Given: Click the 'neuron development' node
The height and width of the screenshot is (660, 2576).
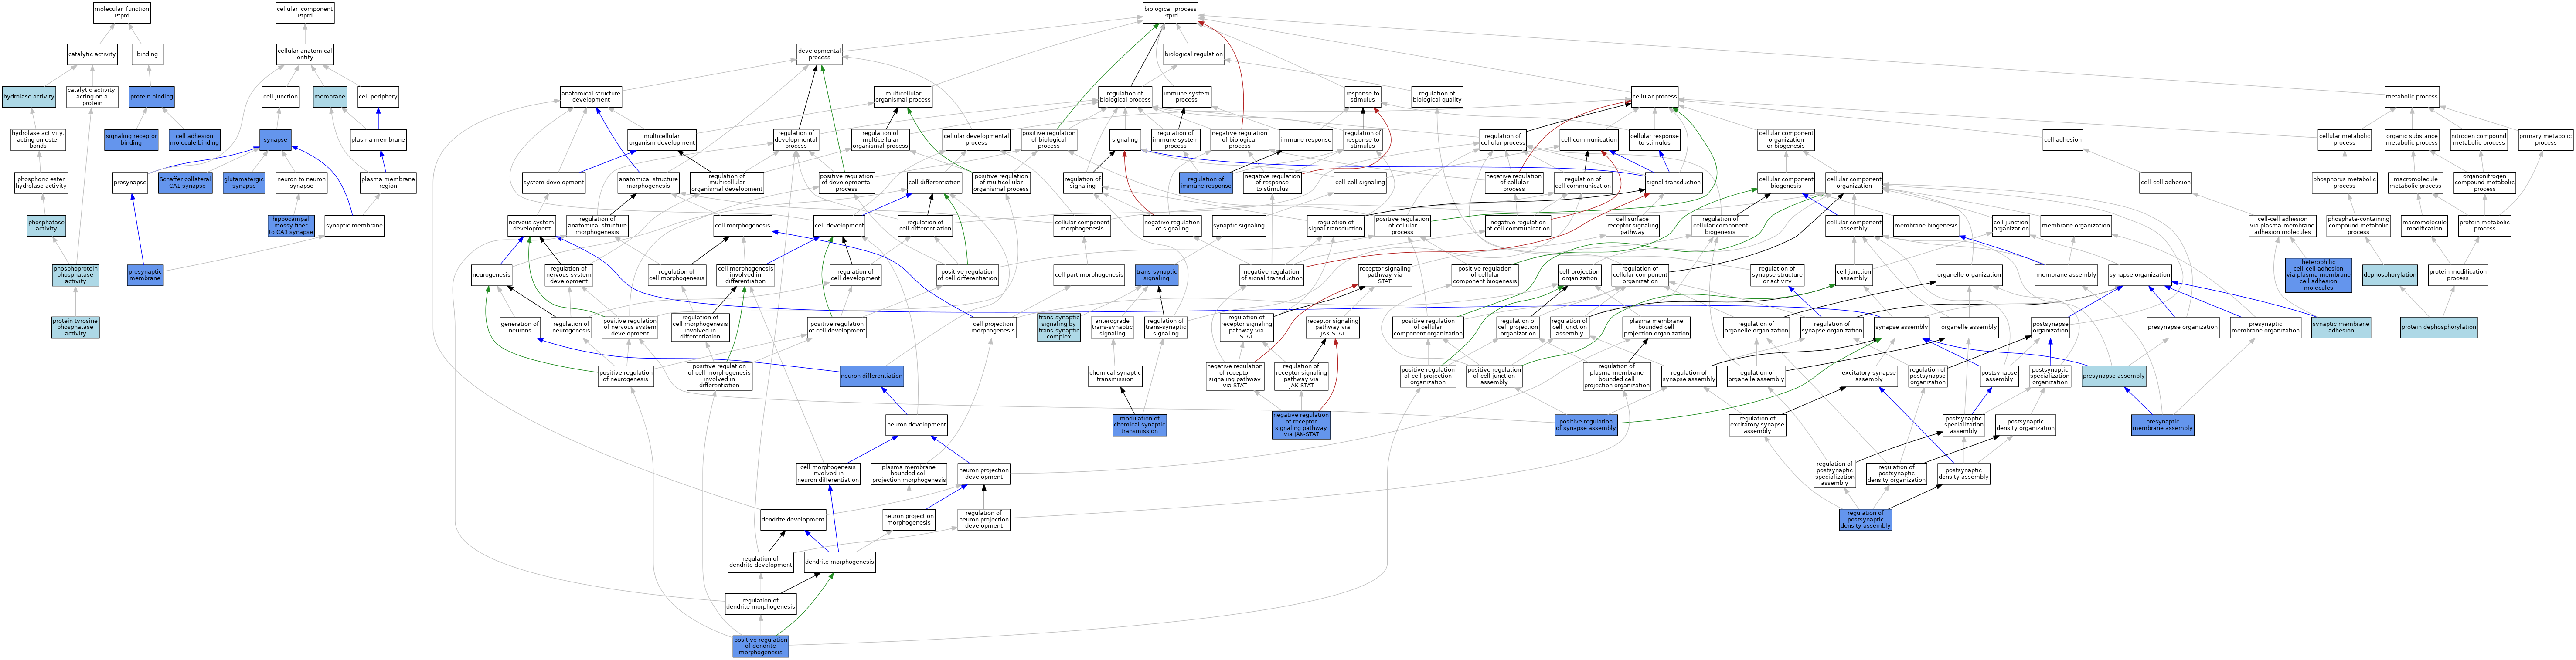Looking at the screenshot, I should [916, 425].
